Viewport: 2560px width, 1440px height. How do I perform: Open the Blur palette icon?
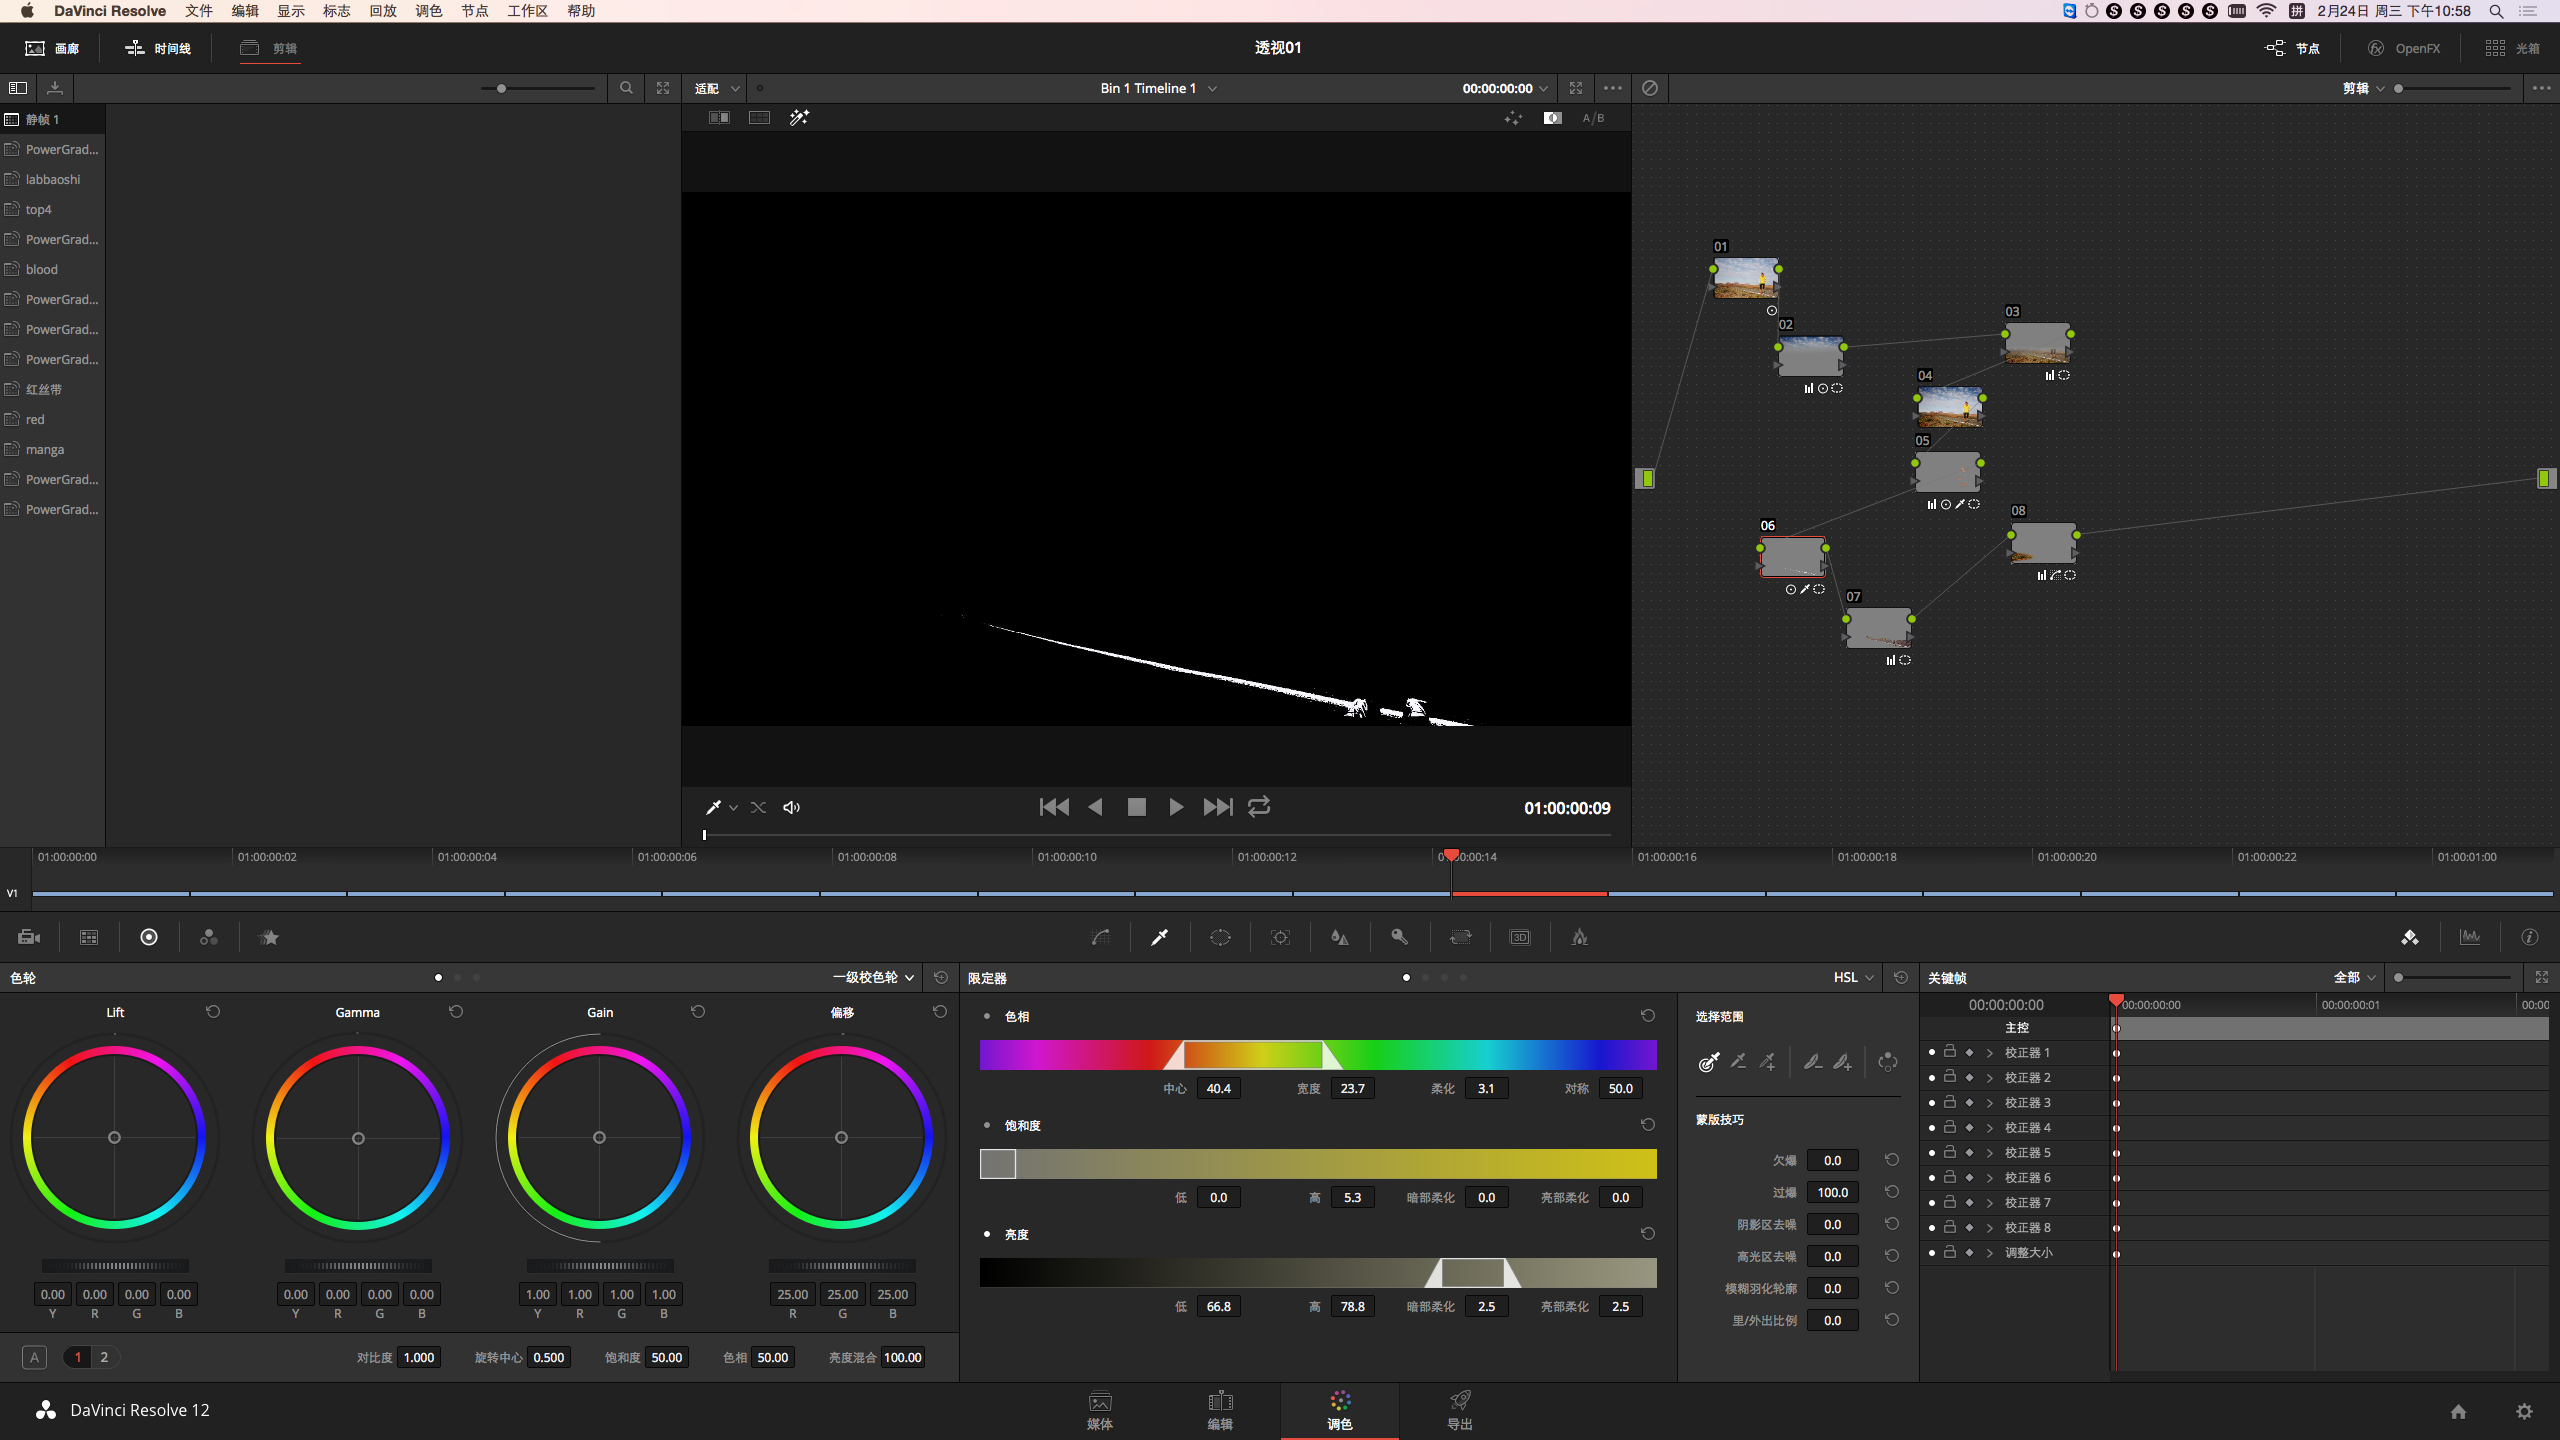1340,937
